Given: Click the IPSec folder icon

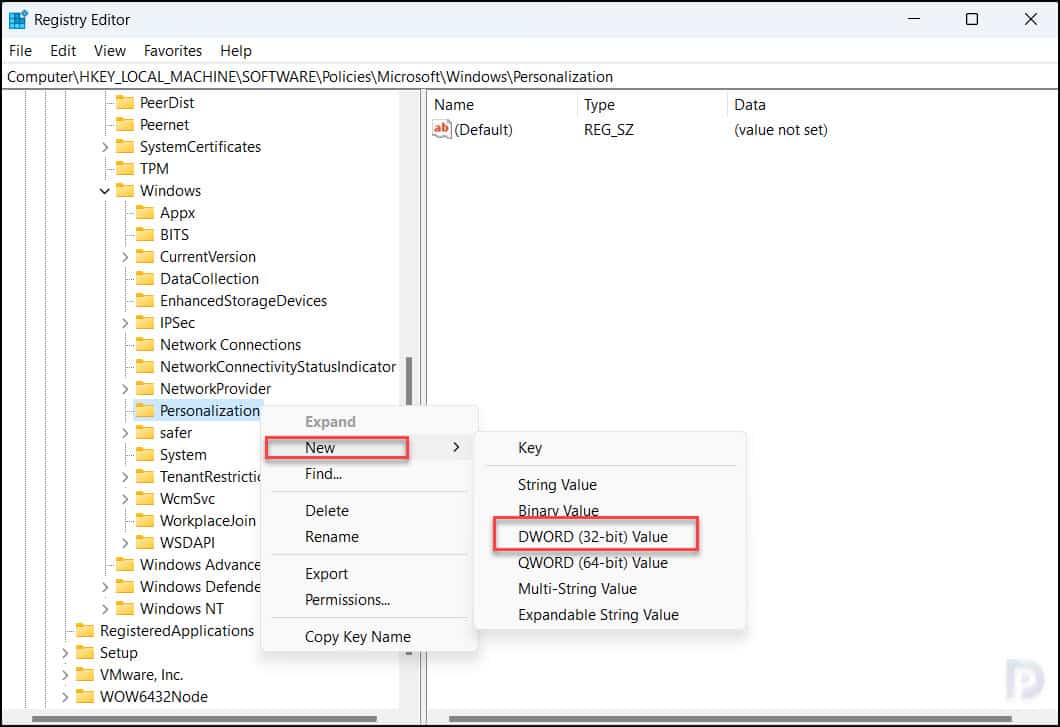Looking at the screenshot, I should 145,323.
